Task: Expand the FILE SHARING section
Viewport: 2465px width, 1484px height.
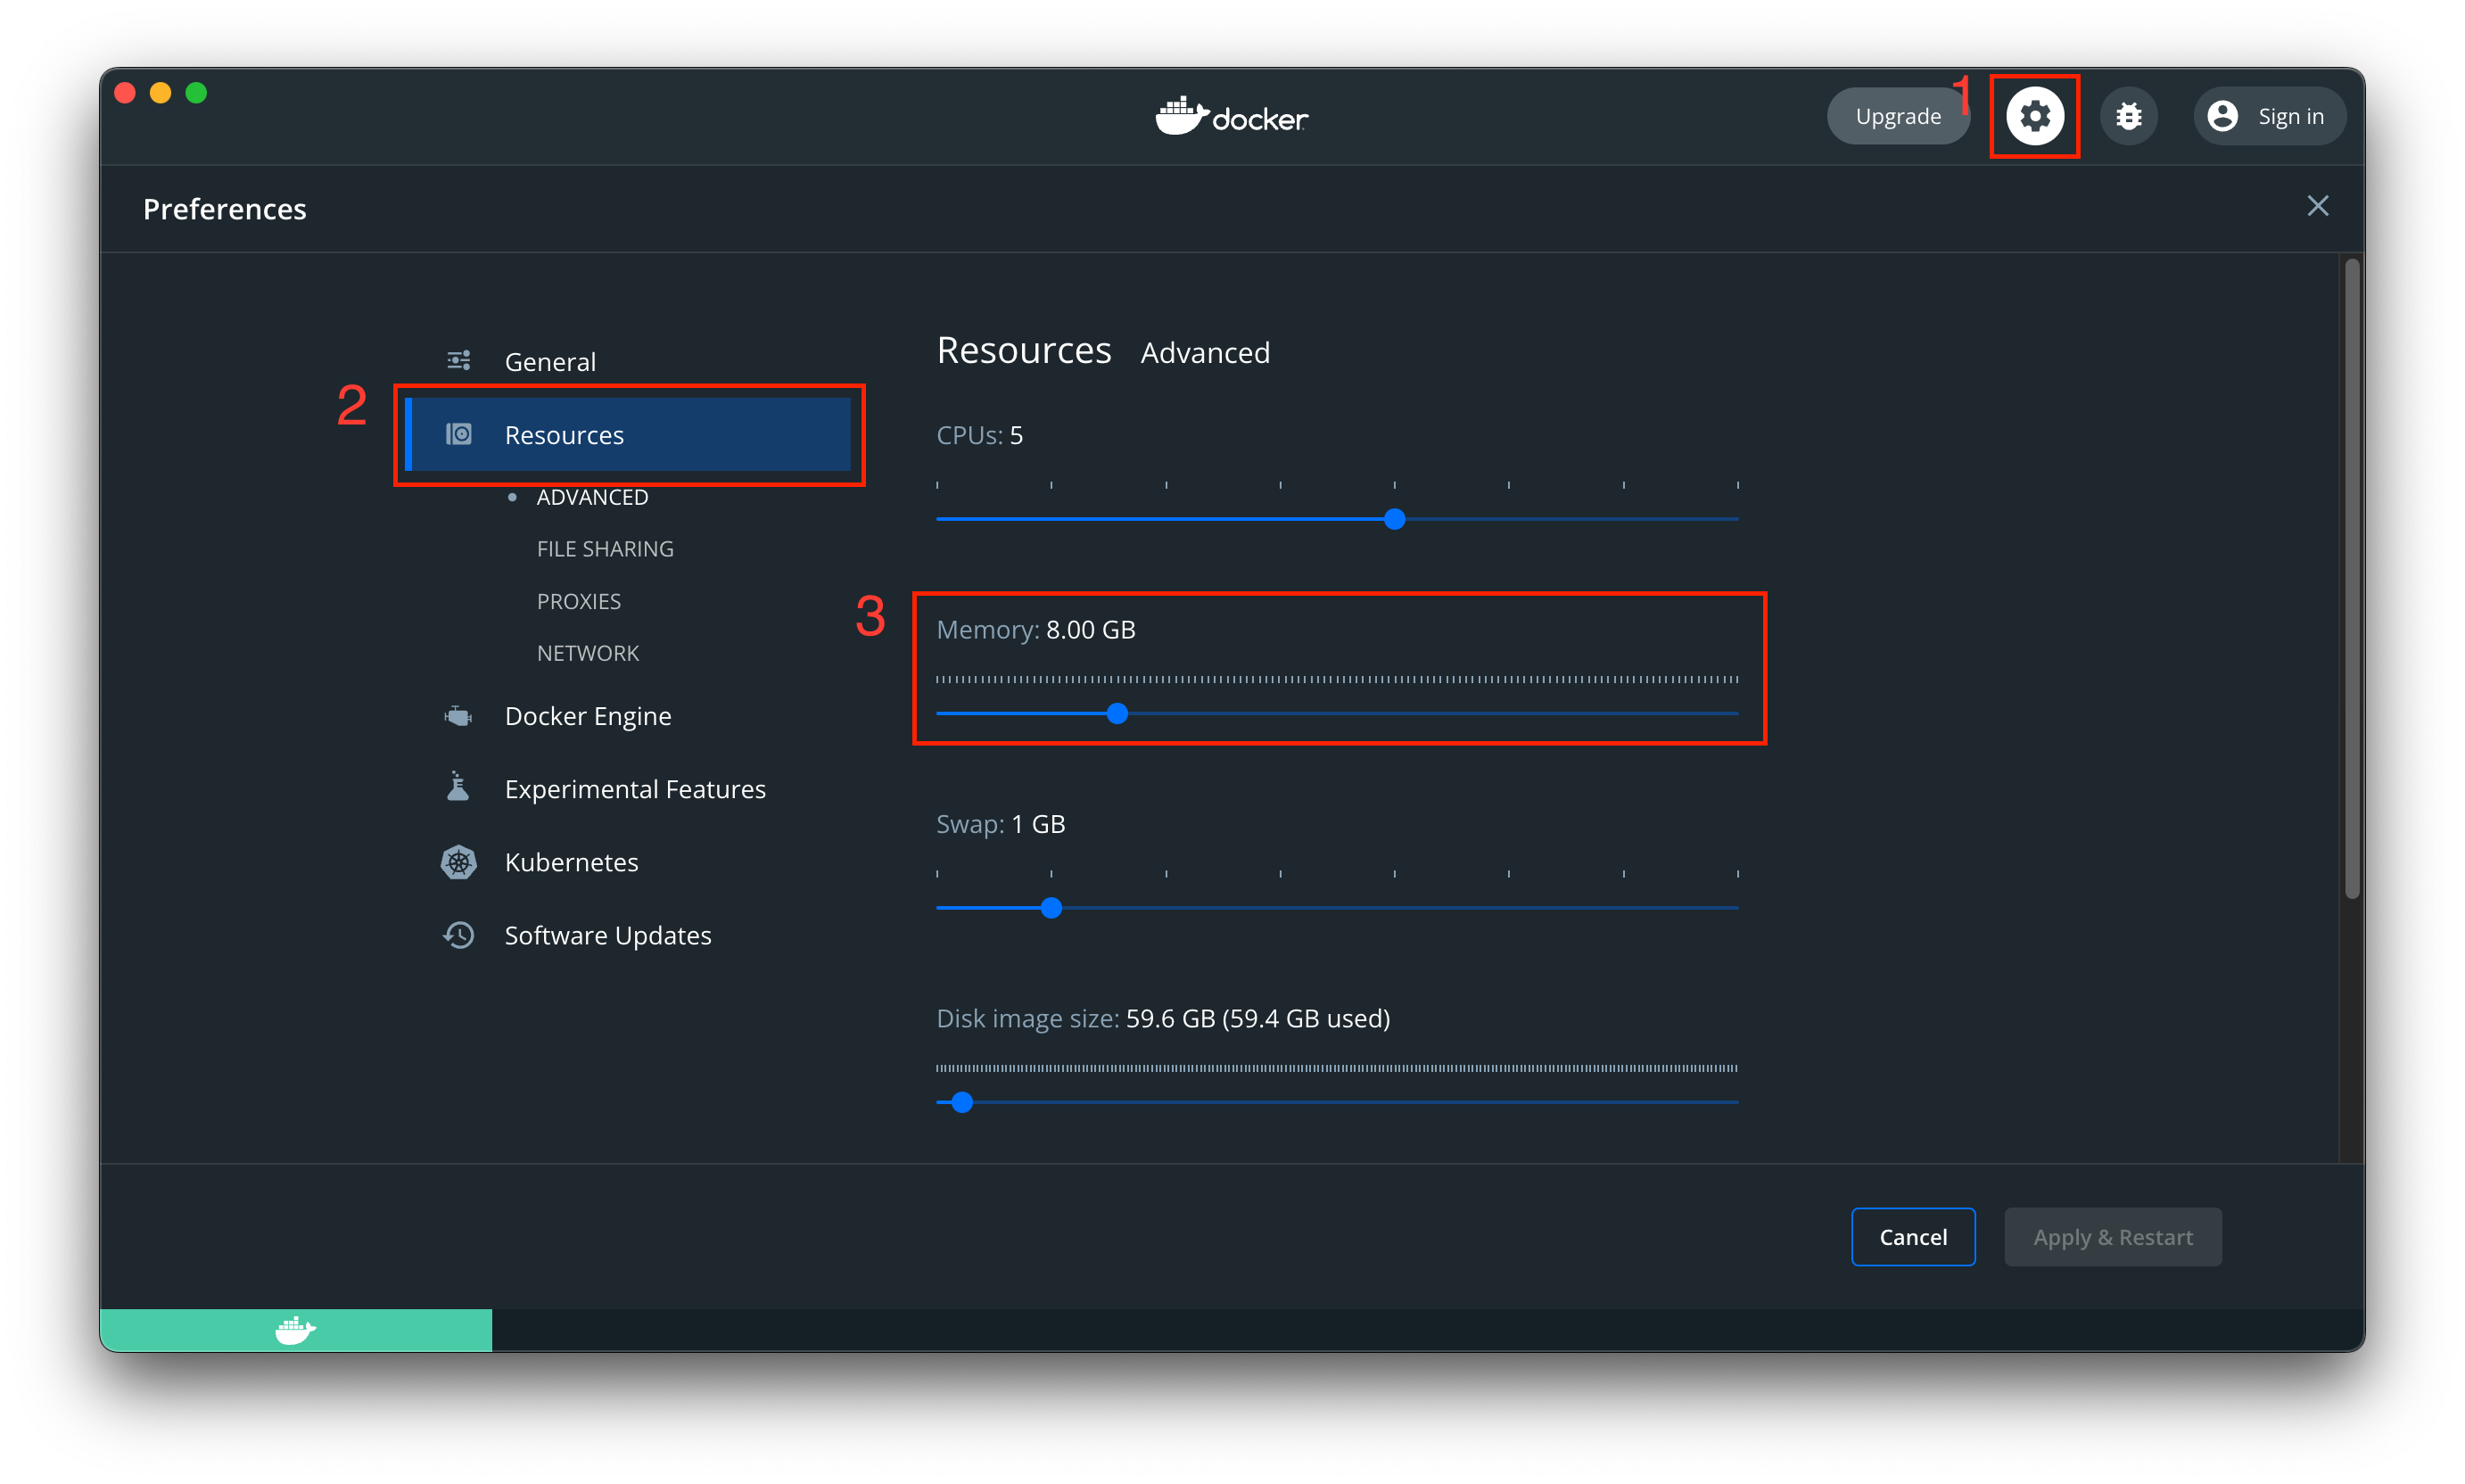Action: [x=606, y=549]
